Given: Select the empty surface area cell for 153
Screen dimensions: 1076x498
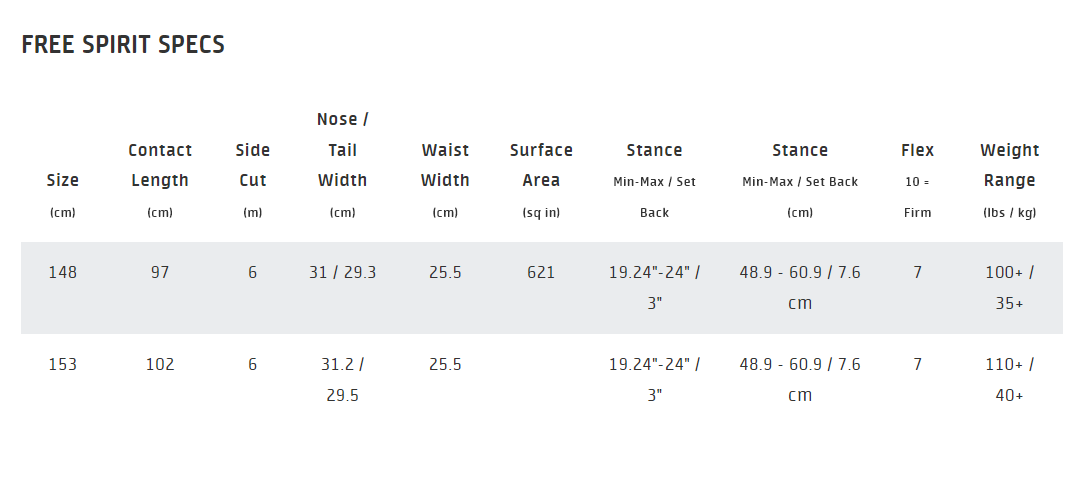Looking at the screenshot, I should (541, 379).
